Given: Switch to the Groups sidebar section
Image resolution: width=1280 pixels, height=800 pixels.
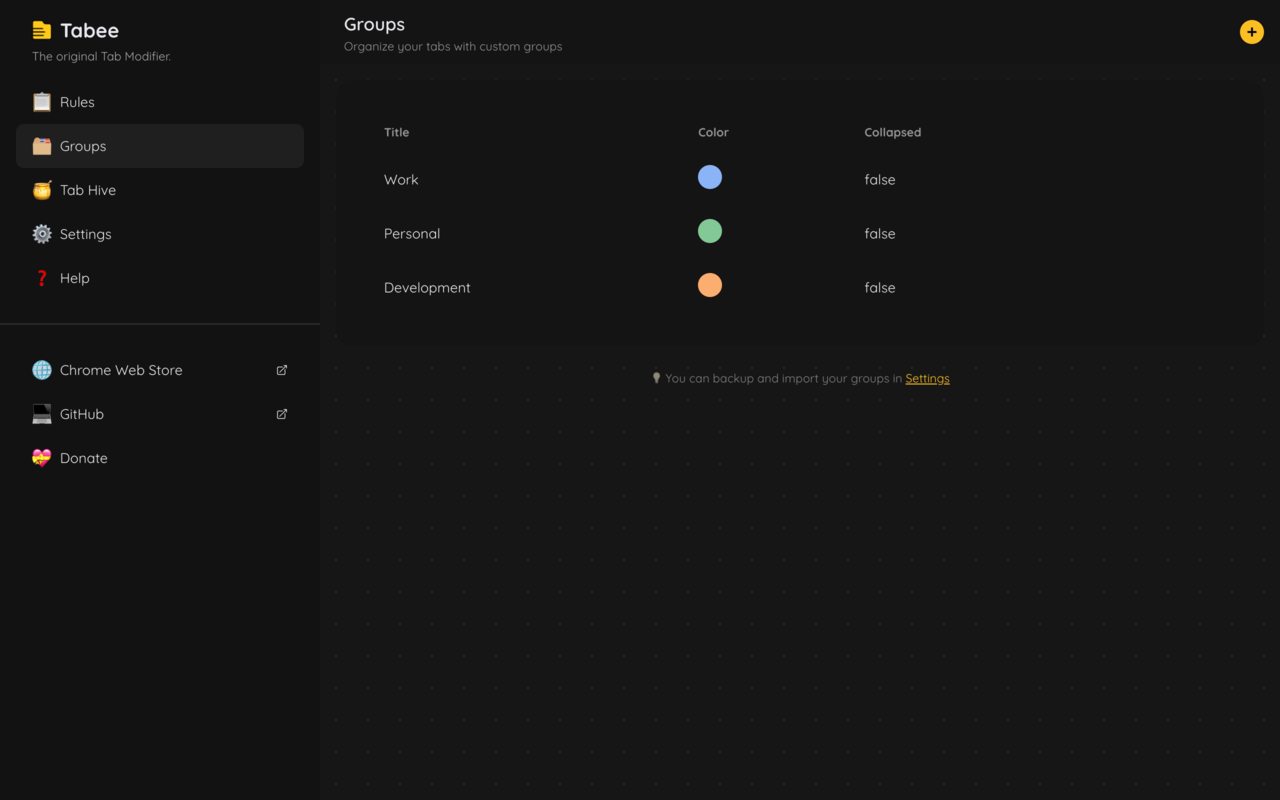Looking at the screenshot, I should tap(82, 145).
